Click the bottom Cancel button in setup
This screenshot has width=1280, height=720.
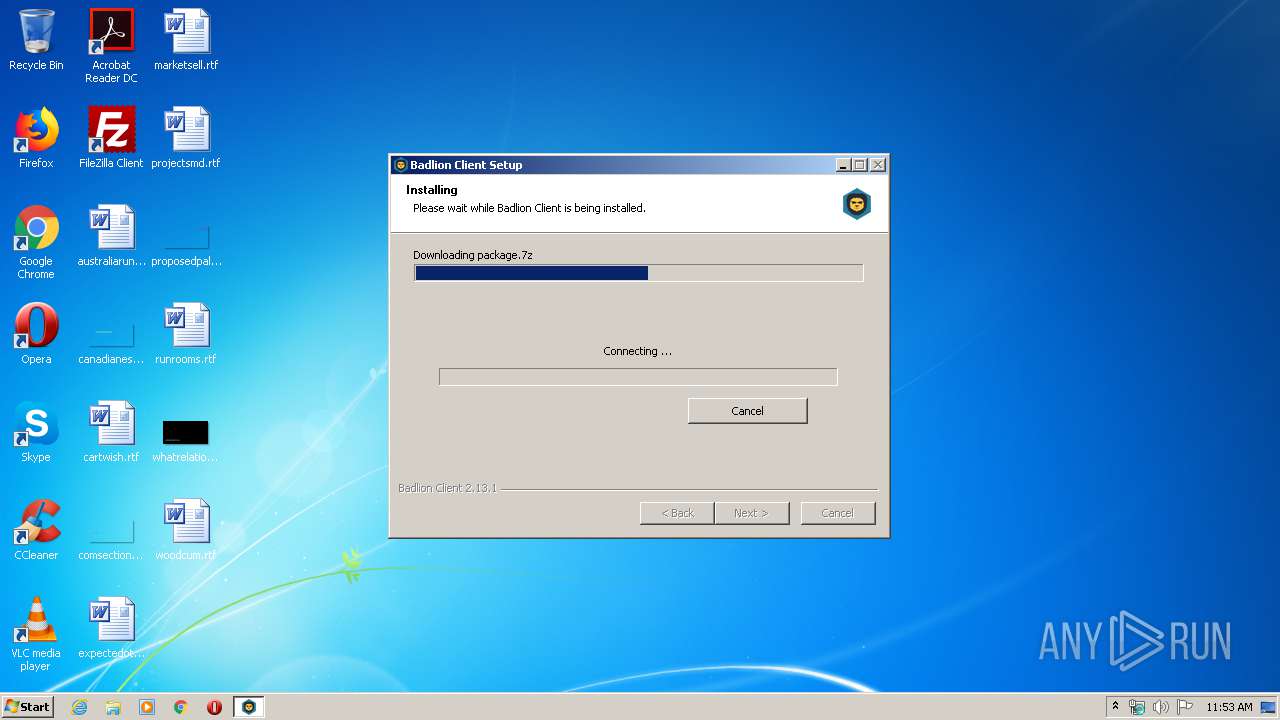[x=838, y=513]
